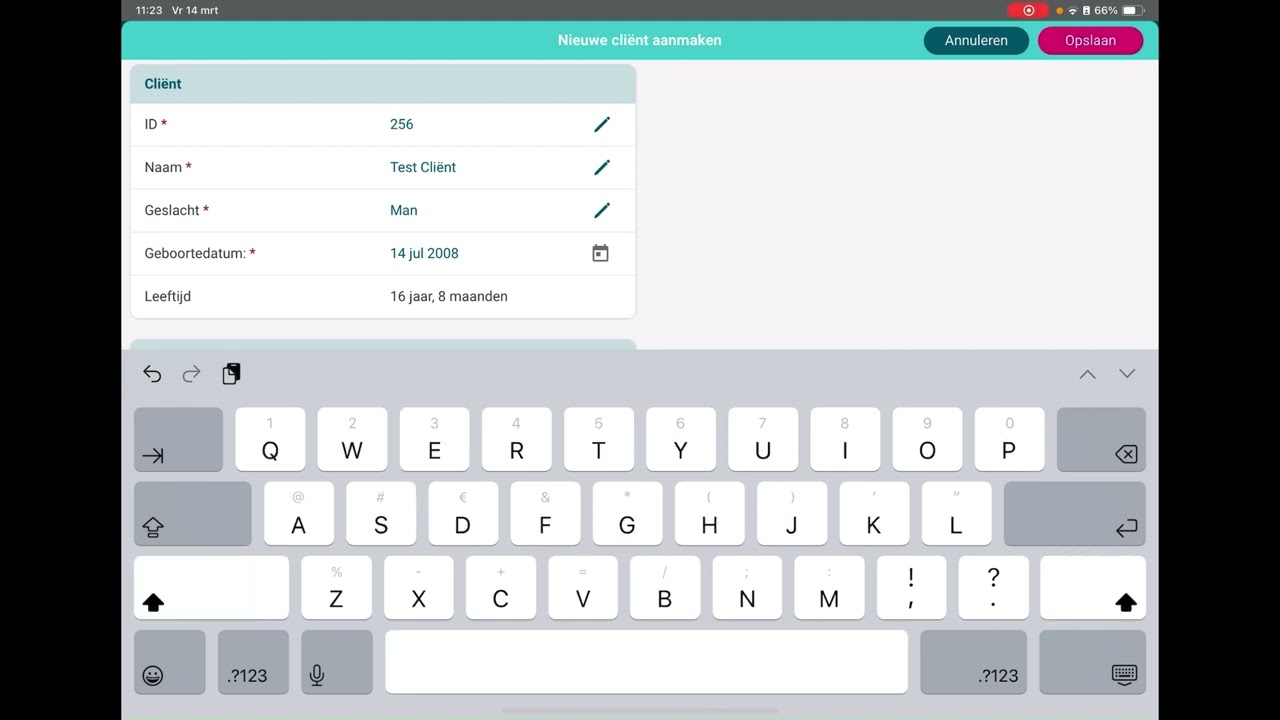
Task: Tap the C key
Action: click(500, 588)
